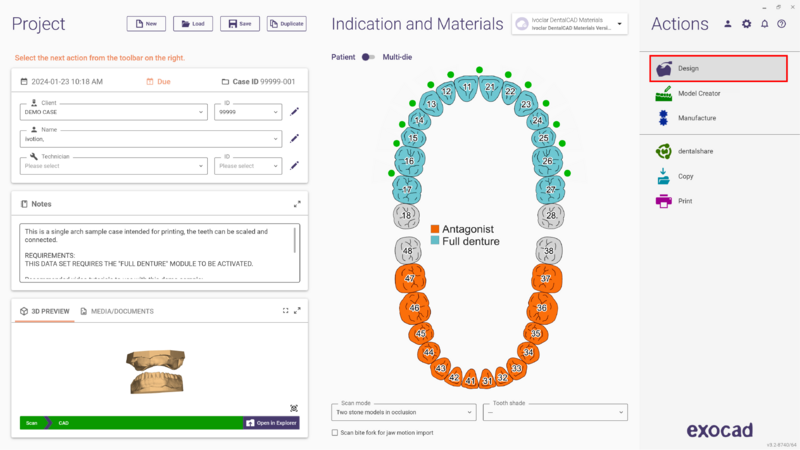
Task: Open the Scan mode dropdown
Action: click(x=404, y=412)
